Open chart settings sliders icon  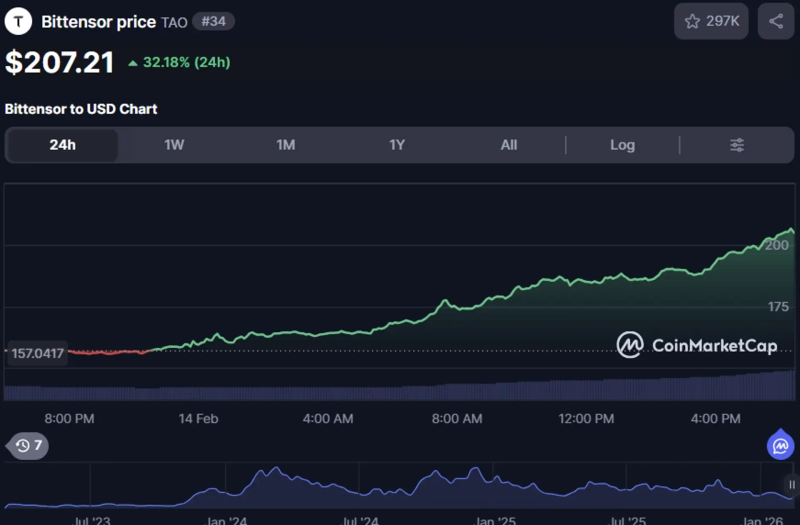[x=737, y=145]
